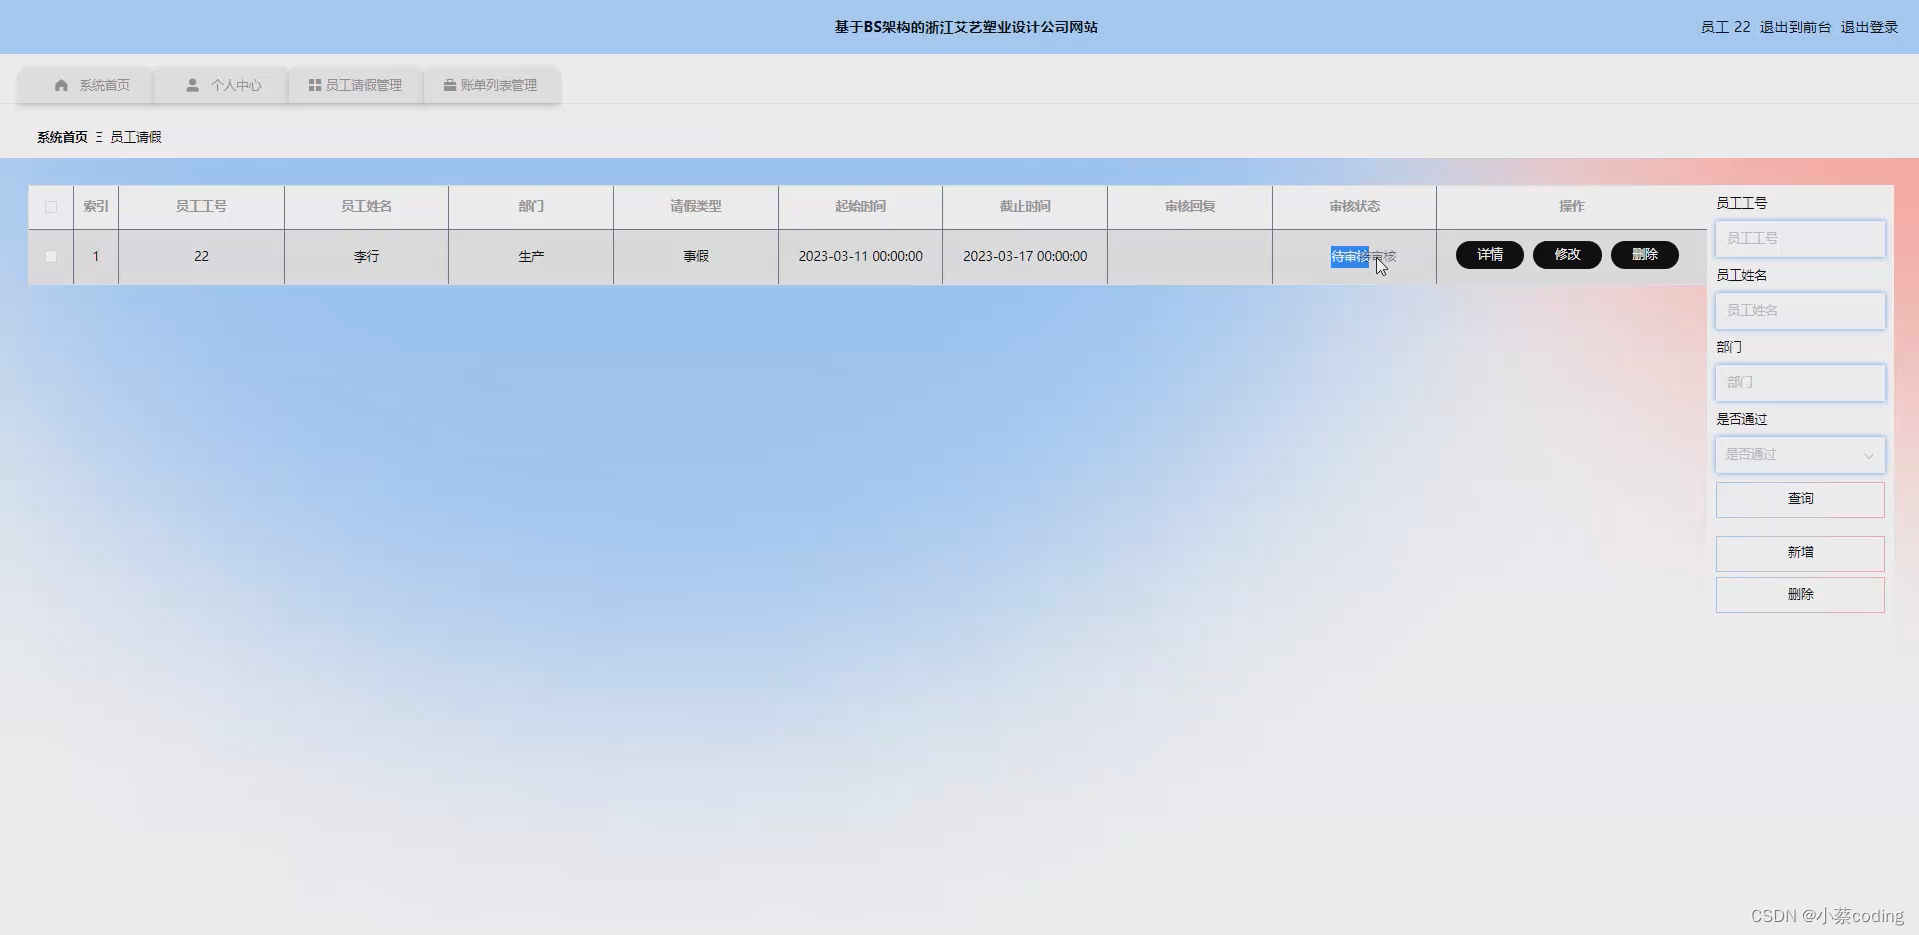1919x935 pixels.
Task: Click the 员工工号 column header
Action: [x=201, y=206]
